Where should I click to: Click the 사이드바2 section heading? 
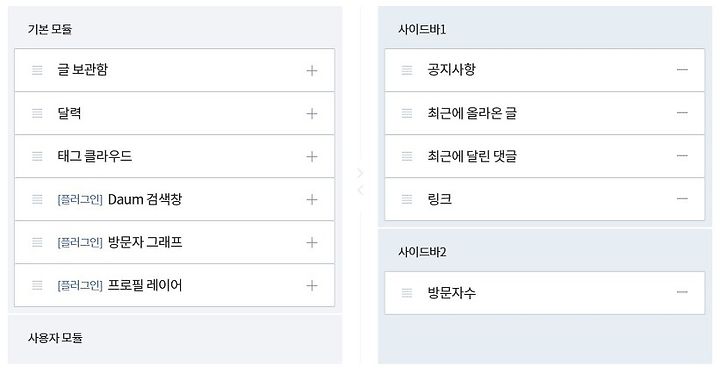coord(422,252)
